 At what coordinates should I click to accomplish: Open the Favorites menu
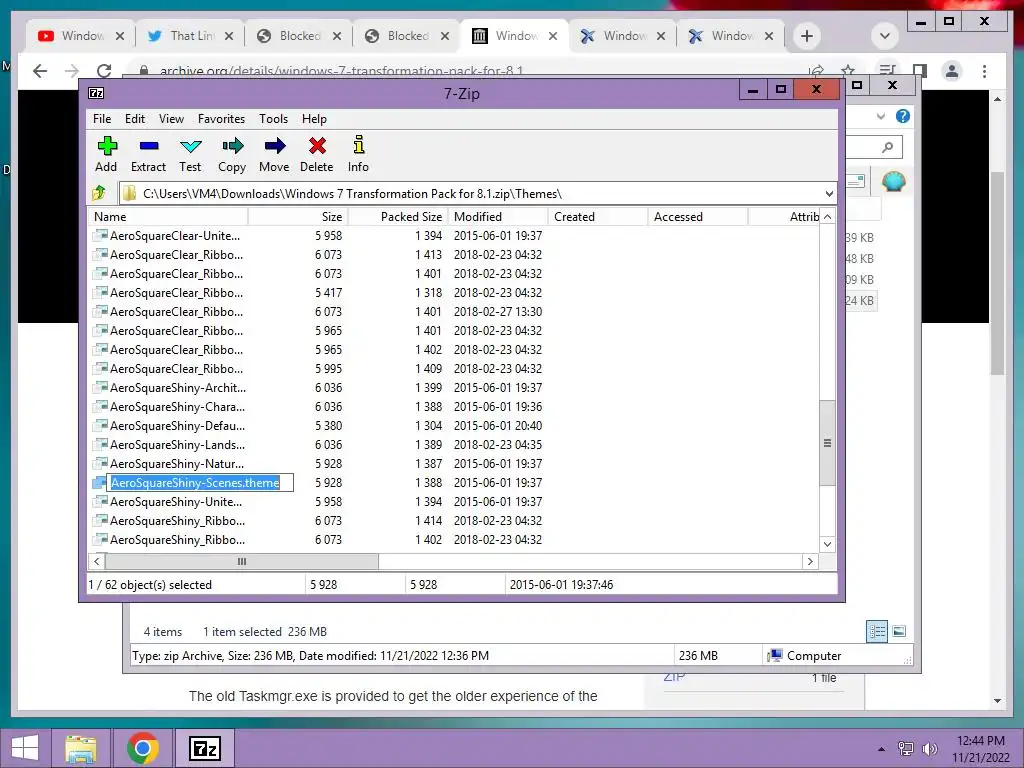click(221, 119)
